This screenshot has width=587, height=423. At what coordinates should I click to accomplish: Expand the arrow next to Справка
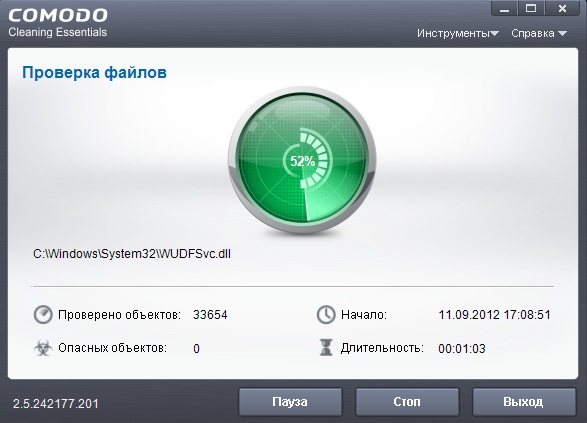point(562,34)
